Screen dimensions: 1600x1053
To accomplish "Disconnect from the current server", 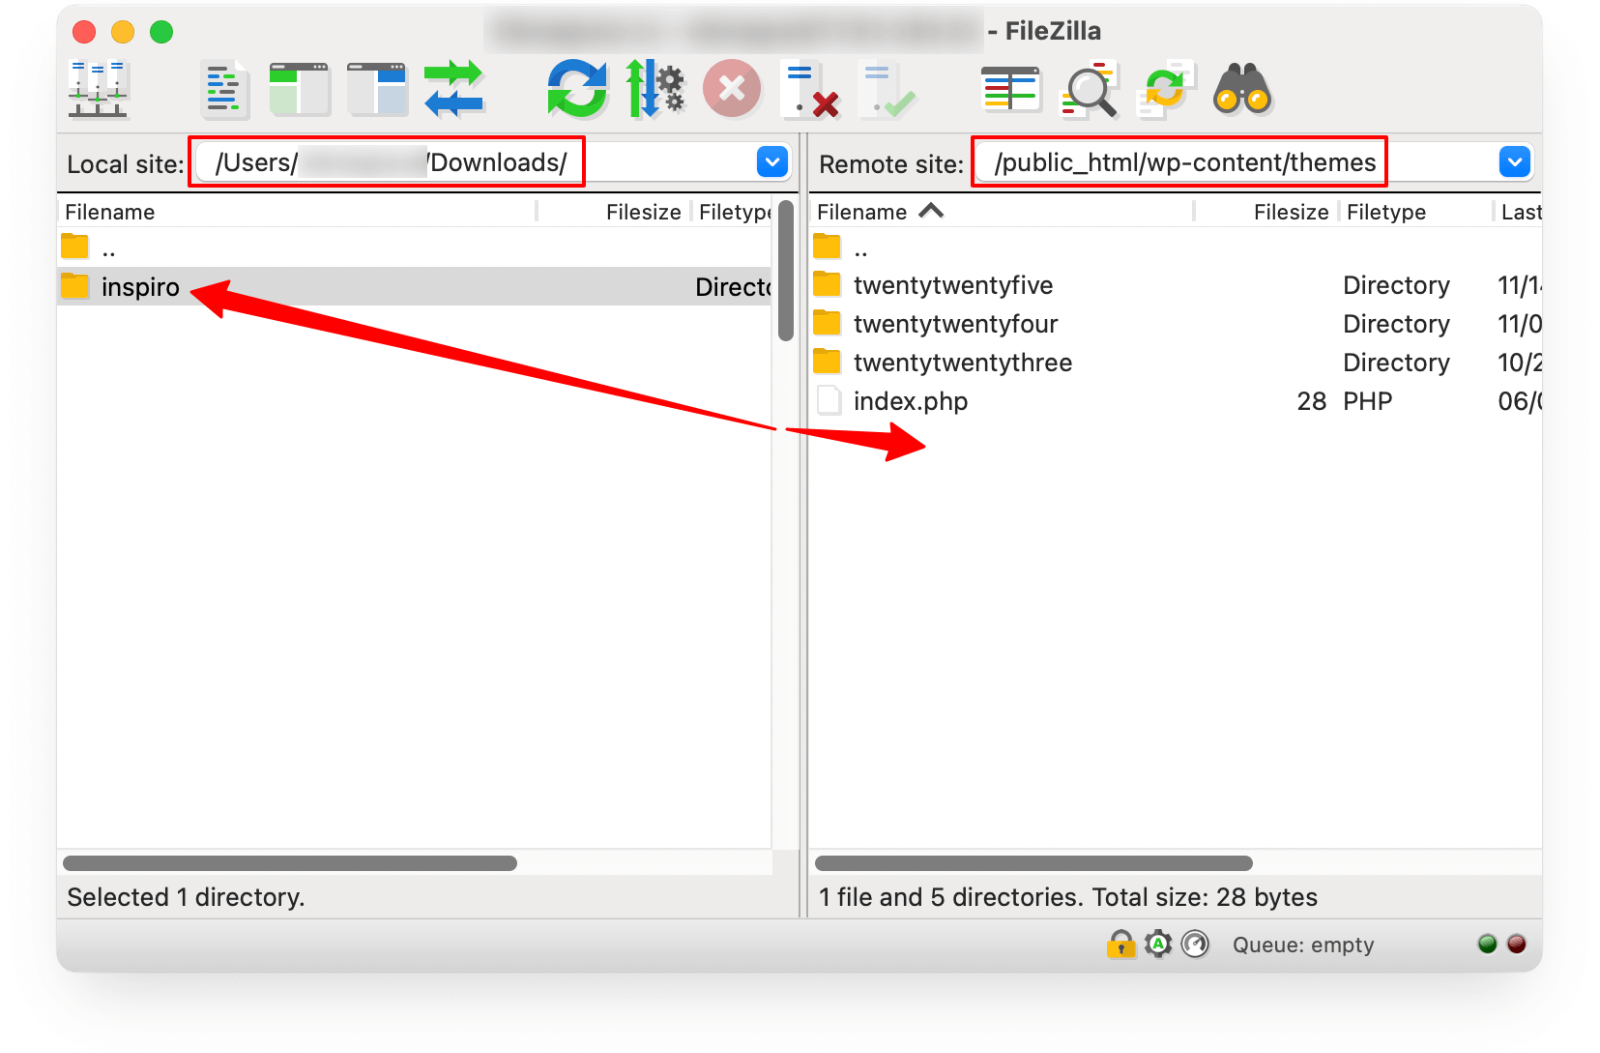I will pyautogui.click(x=810, y=89).
